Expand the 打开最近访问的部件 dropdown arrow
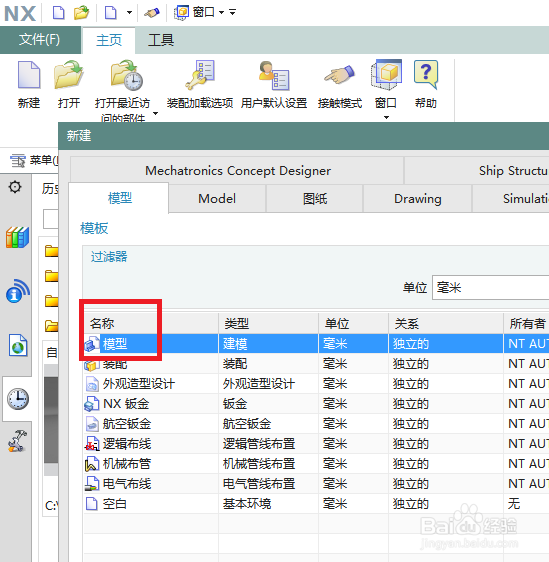This screenshot has height=562, width=549. (x=156, y=113)
